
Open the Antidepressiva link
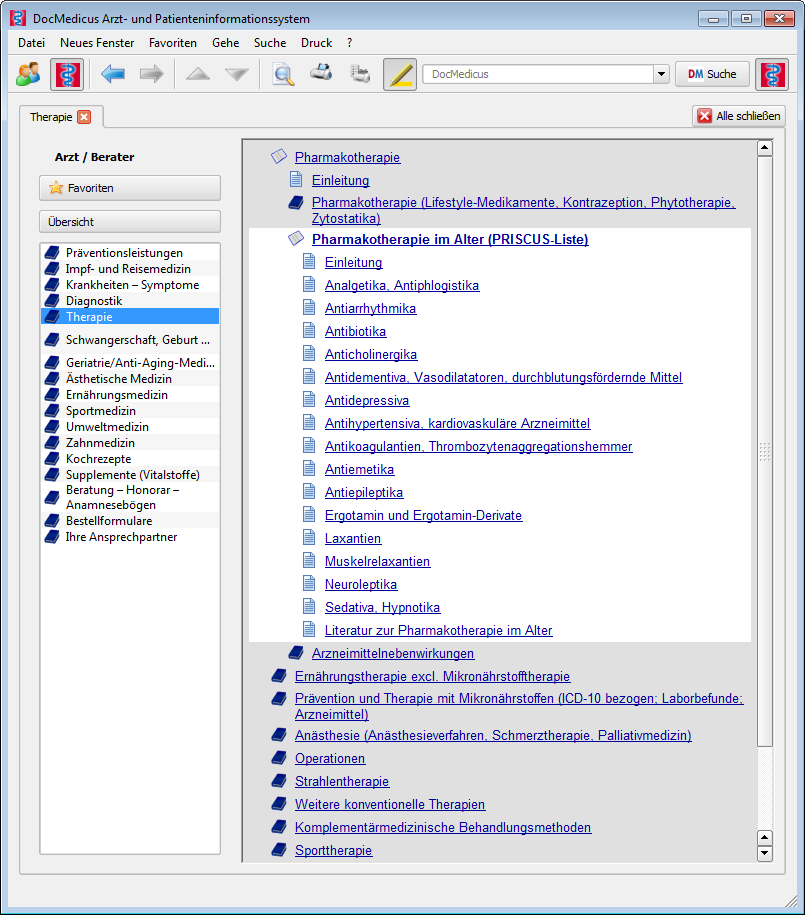(367, 400)
